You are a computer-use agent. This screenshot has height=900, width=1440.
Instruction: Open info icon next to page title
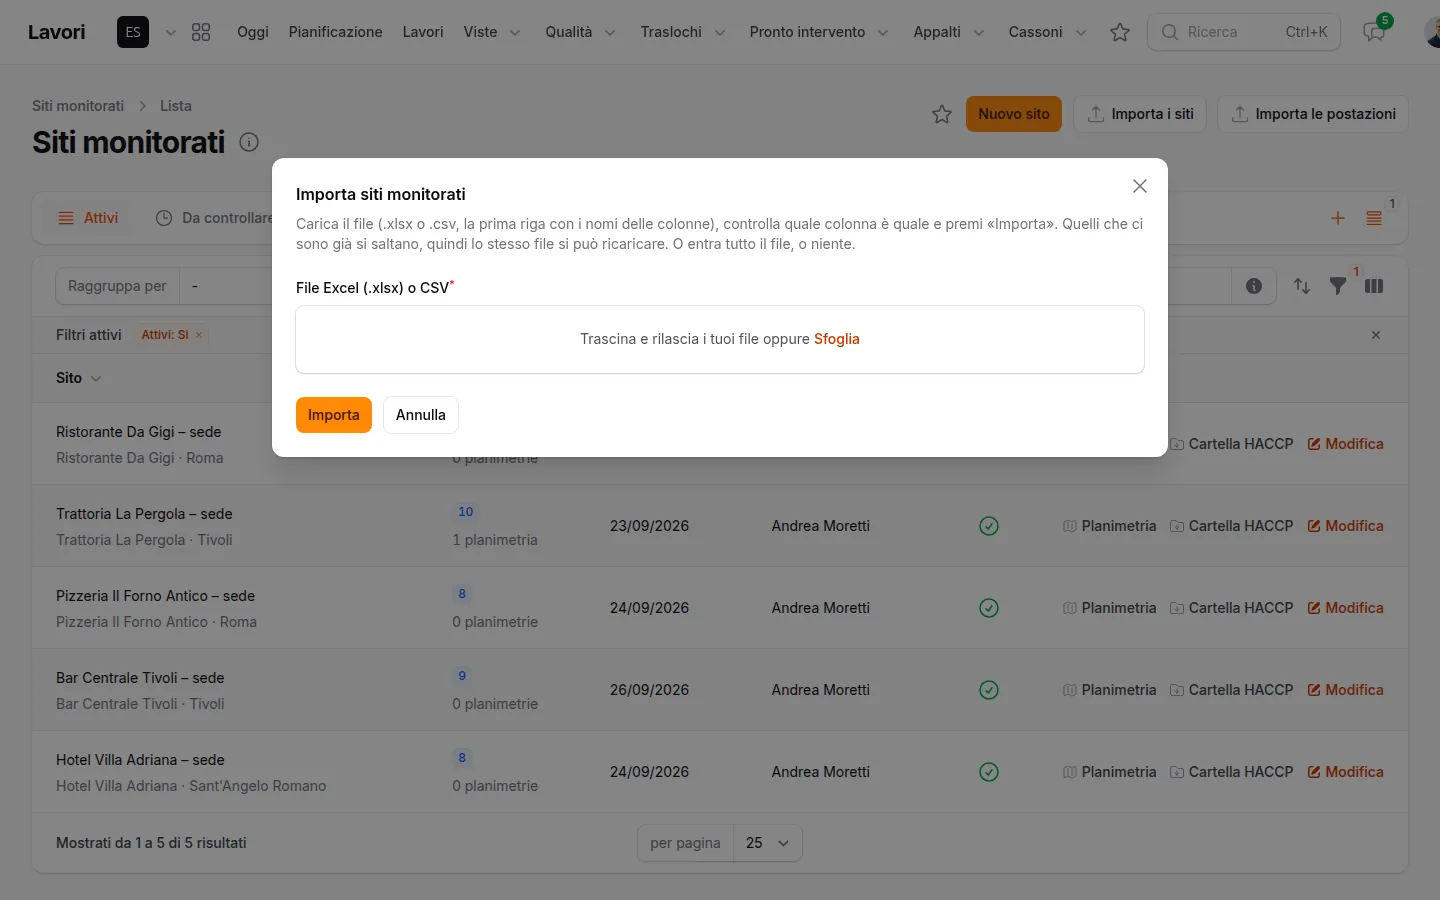[x=249, y=142]
